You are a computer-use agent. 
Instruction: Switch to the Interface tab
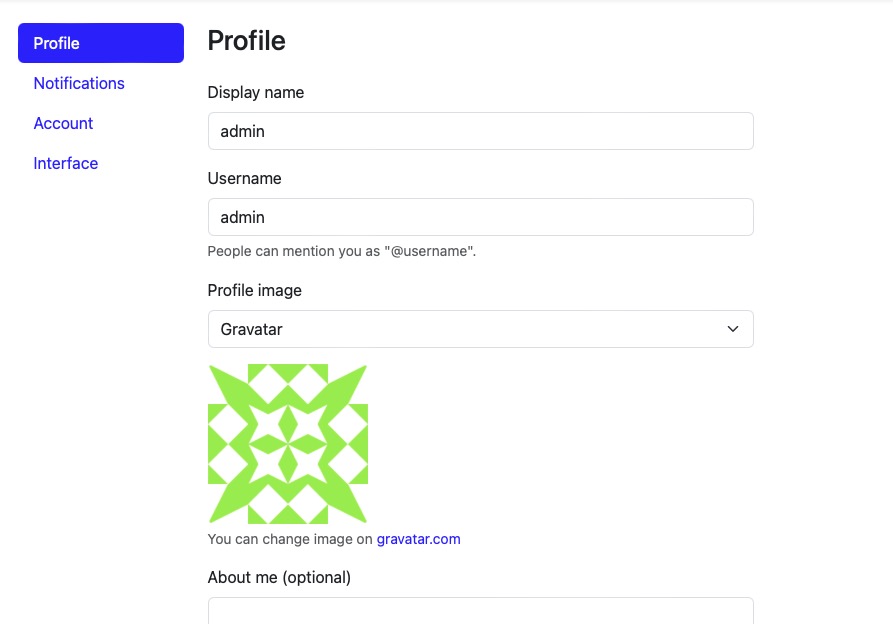[66, 163]
